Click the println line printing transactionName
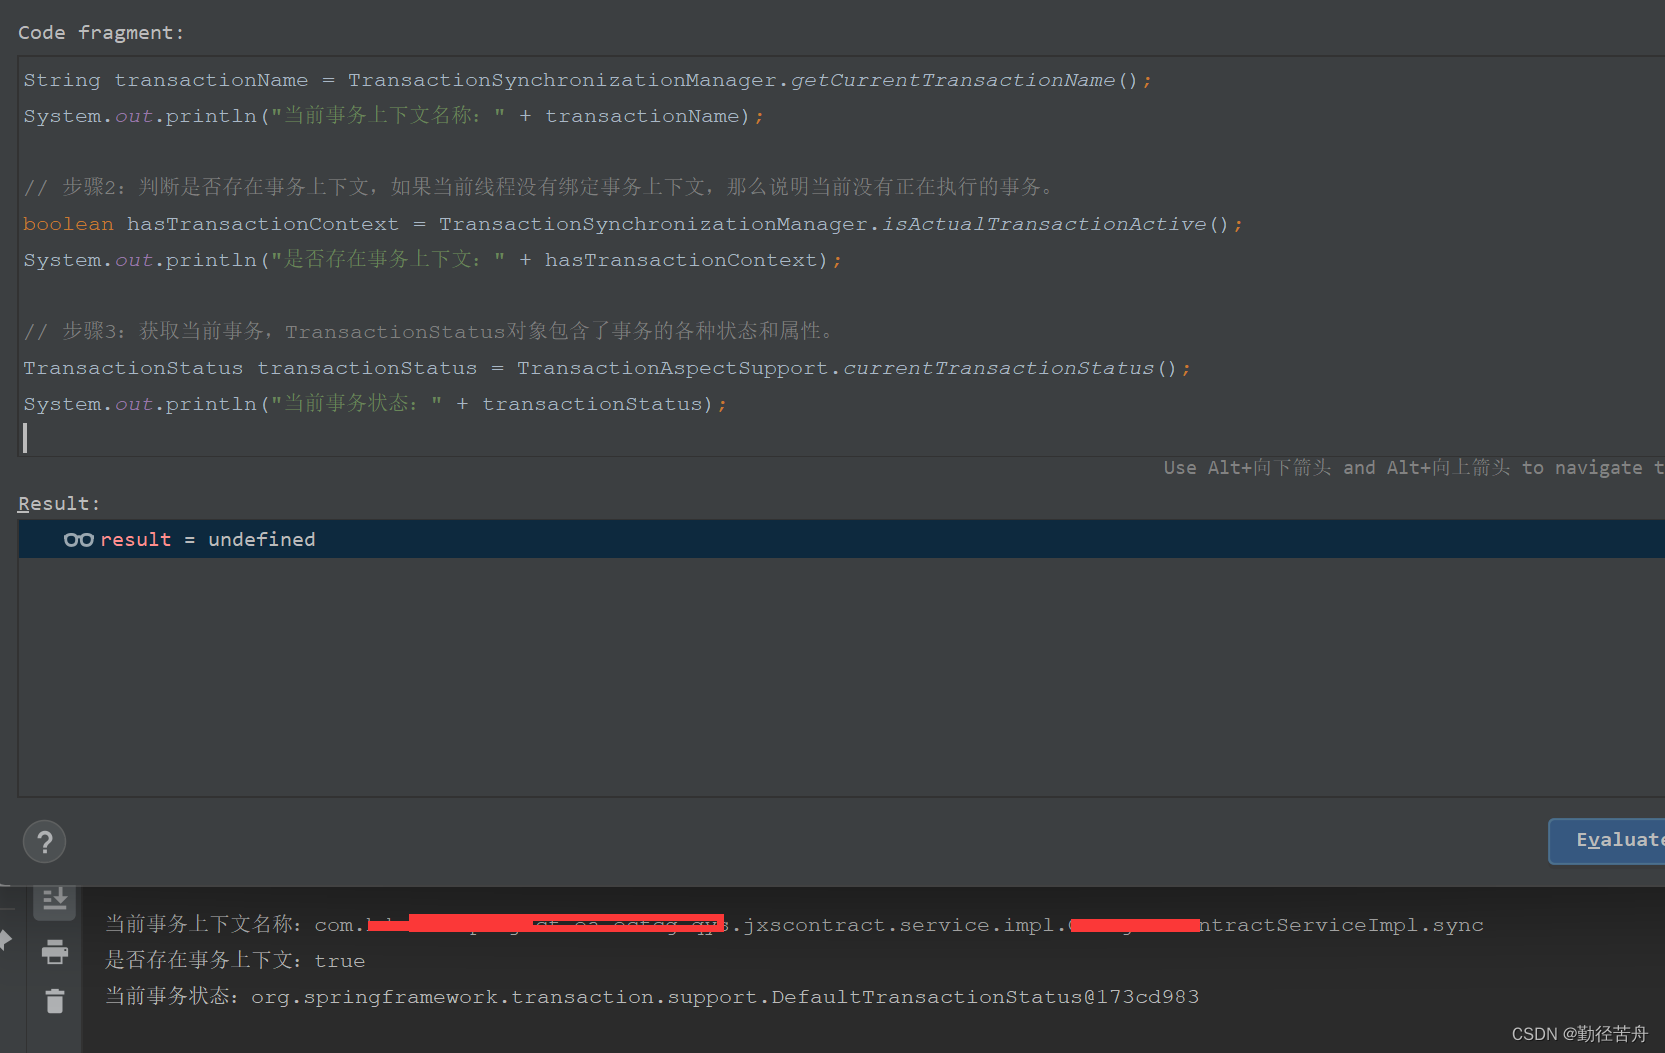1665x1053 pixels. tap(394, 116)
